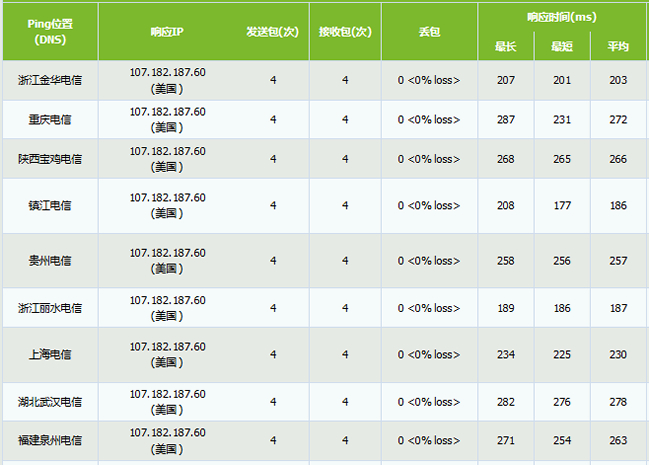
Task: Select the 陕西宝鸡电信 location cell
Action: (49, 158)
